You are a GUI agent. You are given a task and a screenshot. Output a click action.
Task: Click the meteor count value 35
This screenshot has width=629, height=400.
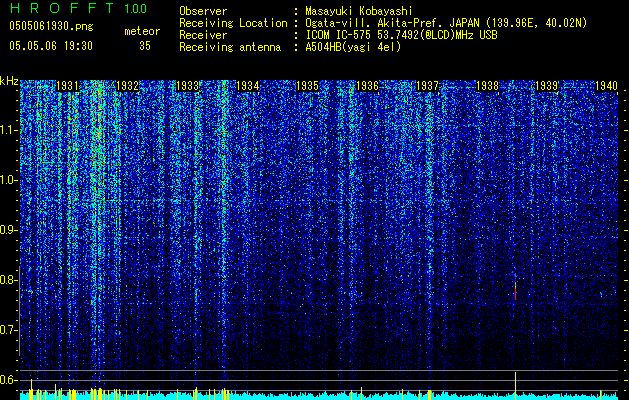[x=145, y=46]
